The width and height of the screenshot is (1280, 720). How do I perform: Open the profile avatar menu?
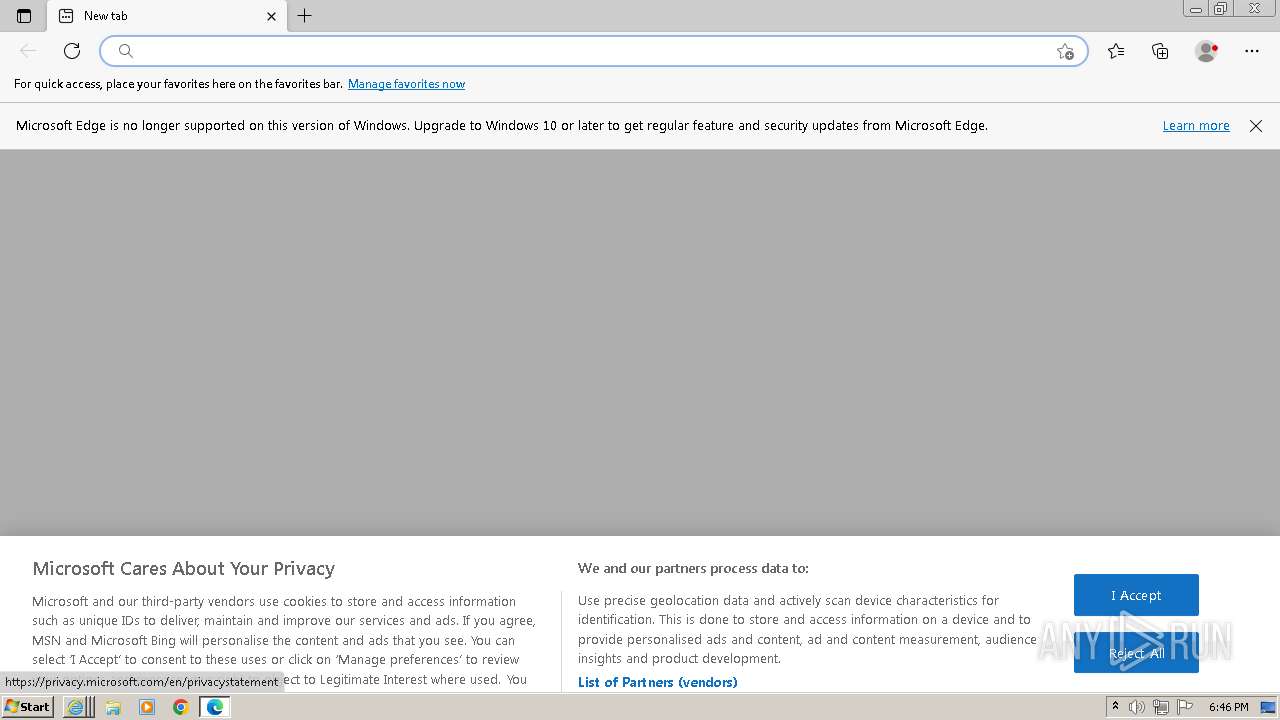1206,51
